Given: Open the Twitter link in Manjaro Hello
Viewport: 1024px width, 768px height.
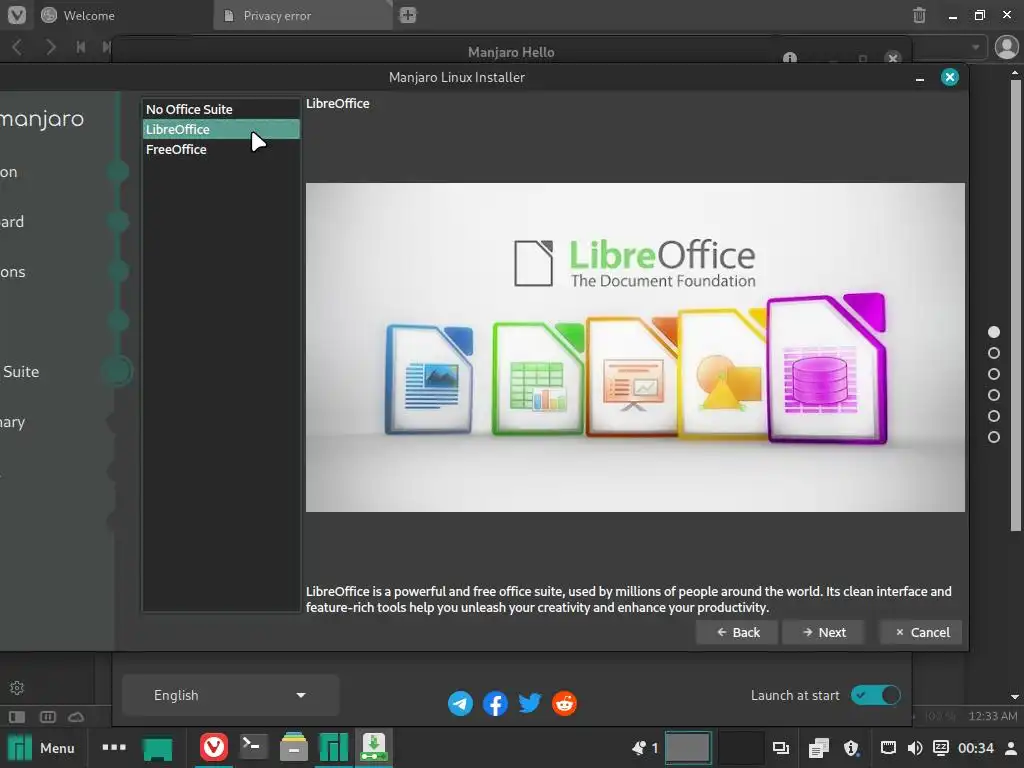Looking at the screenshot, I should click(530, 703).
